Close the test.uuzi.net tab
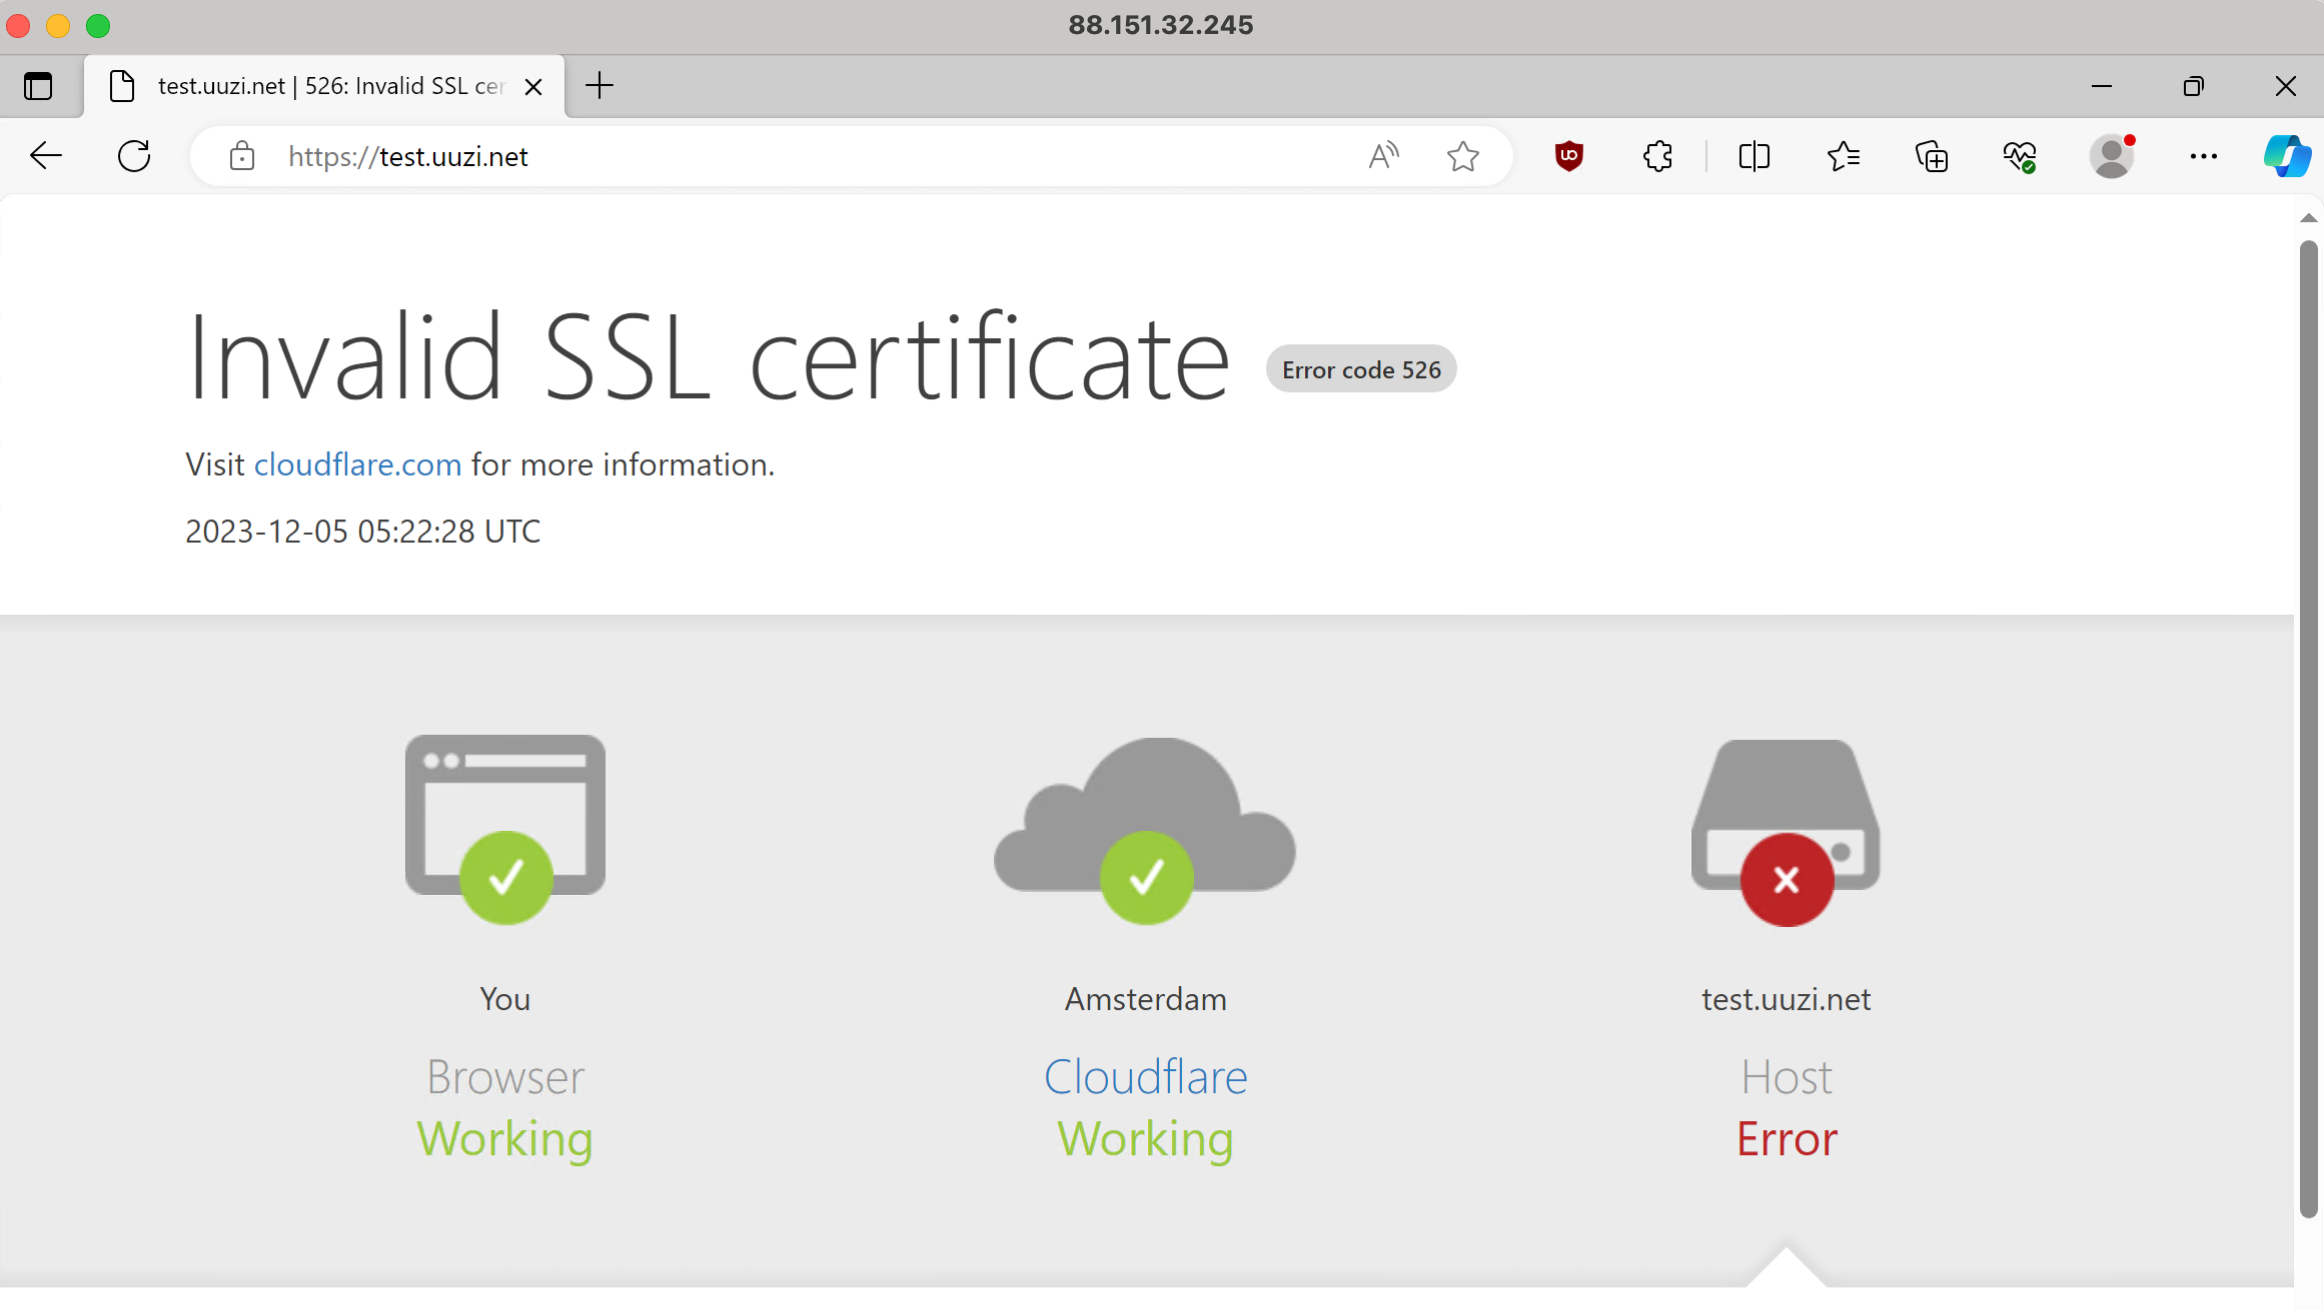The height and width of the screenshot is (1310, 2324). point(534,87)
